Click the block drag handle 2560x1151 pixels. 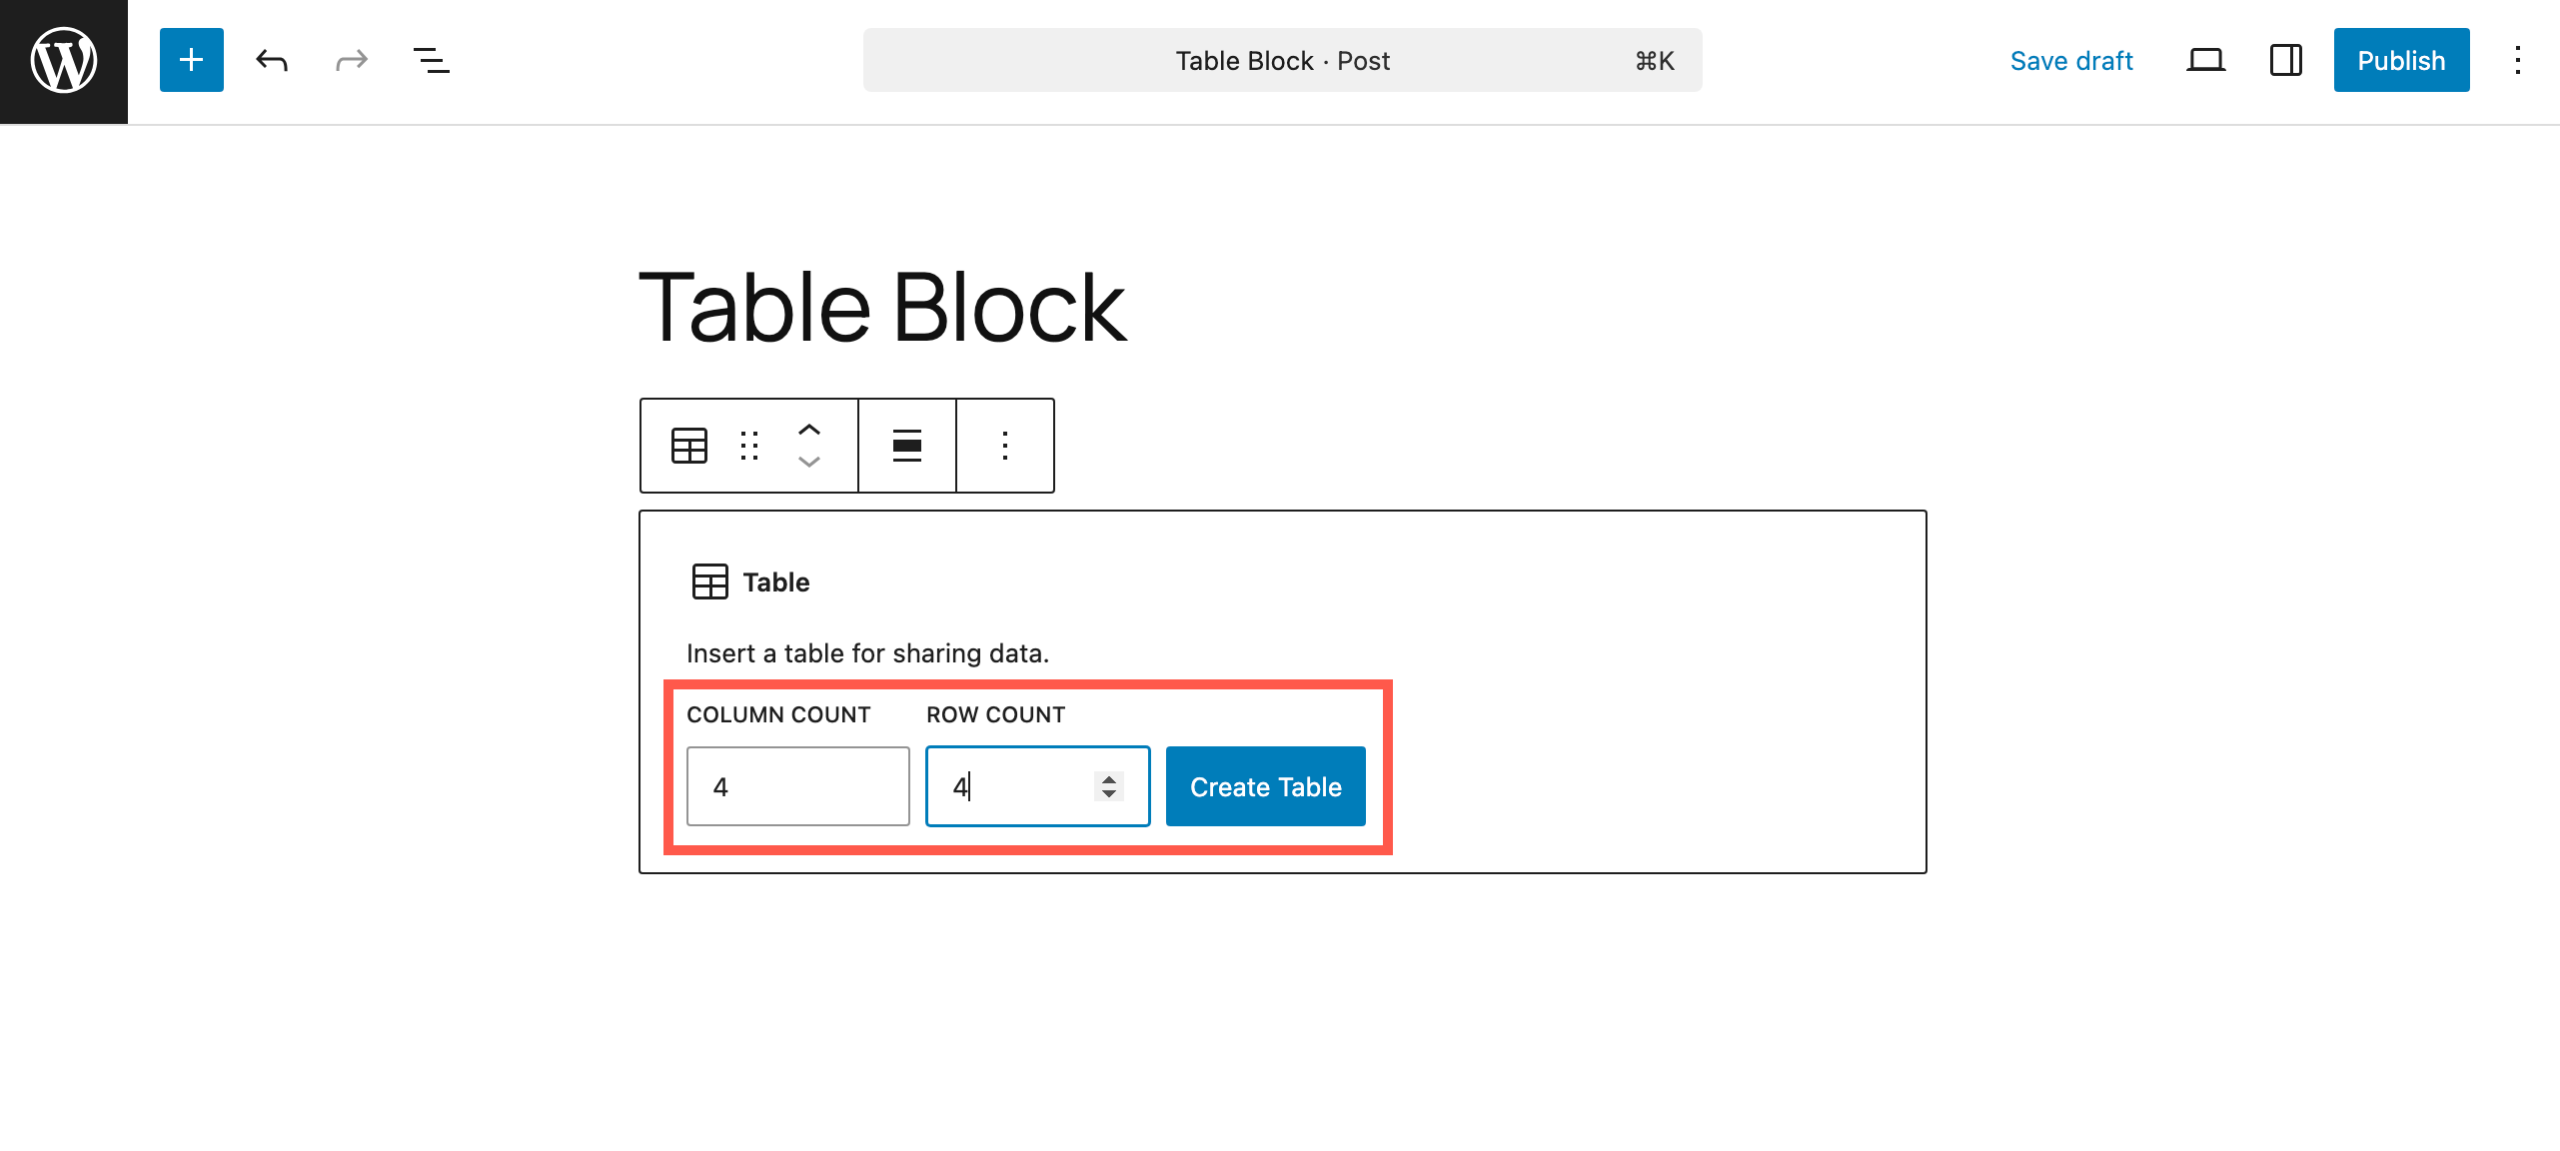pyautogui.click(x=749, y=446)
